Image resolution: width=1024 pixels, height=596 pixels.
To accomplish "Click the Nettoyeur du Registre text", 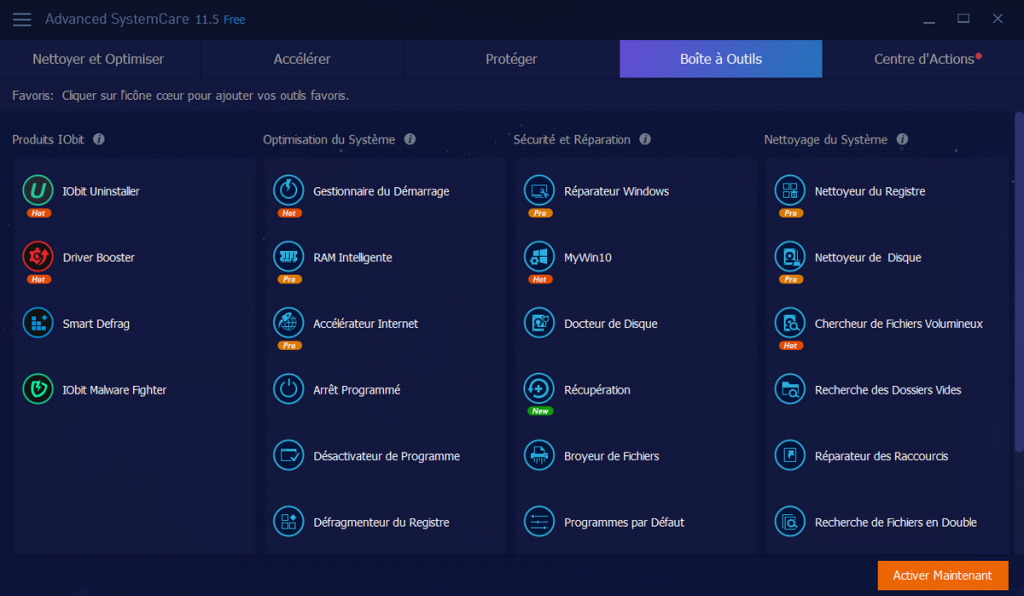I will (x=870, y=191).
